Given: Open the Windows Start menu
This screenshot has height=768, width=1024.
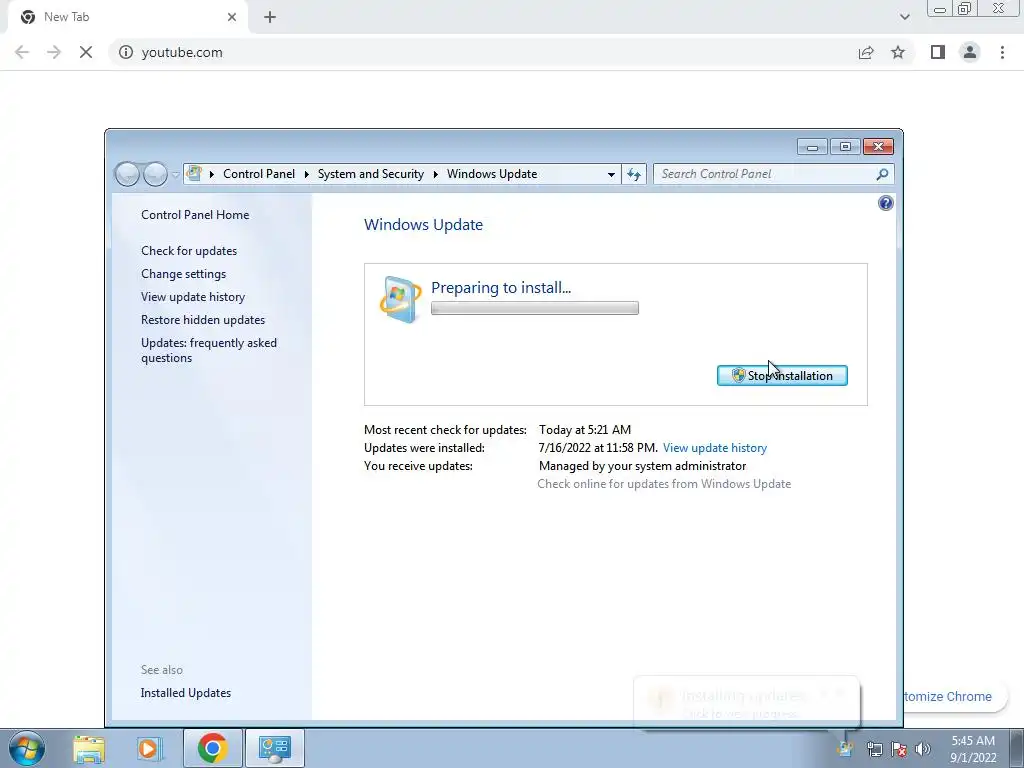Looking at the screenshot, I should 27,748.
